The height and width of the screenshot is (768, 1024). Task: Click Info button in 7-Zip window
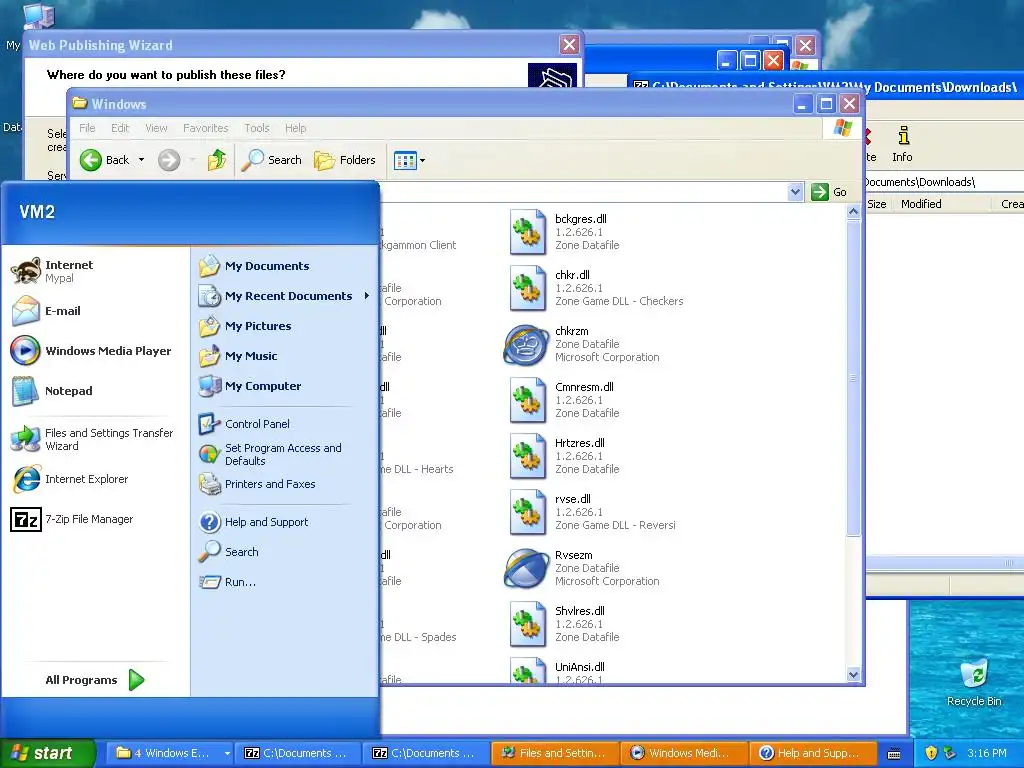click(x=903, y=145)
